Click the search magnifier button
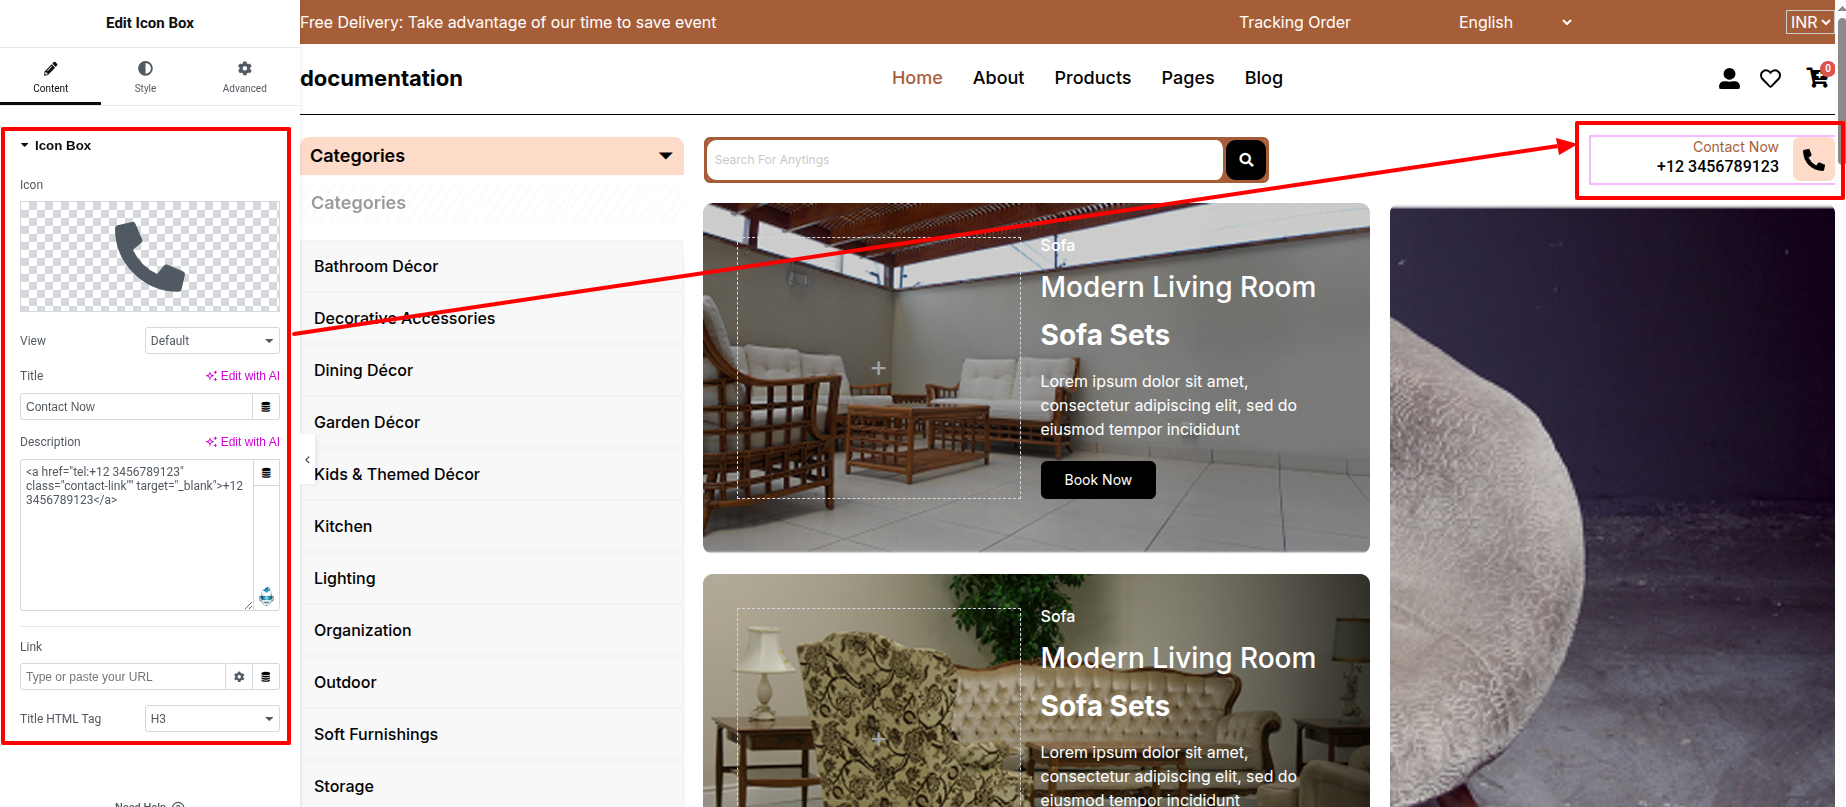 click(1245, 160)
